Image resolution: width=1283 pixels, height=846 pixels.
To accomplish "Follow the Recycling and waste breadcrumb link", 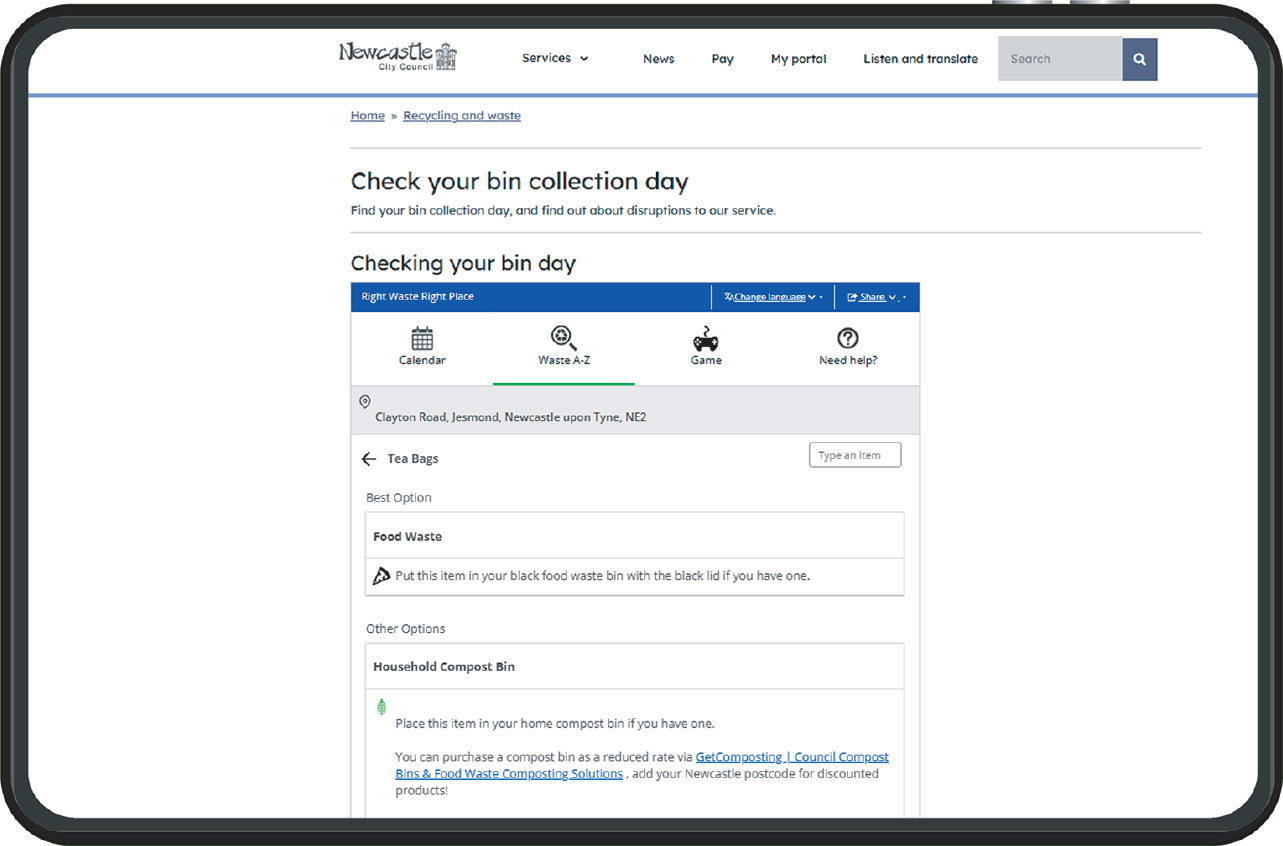I will click(461, 116).
